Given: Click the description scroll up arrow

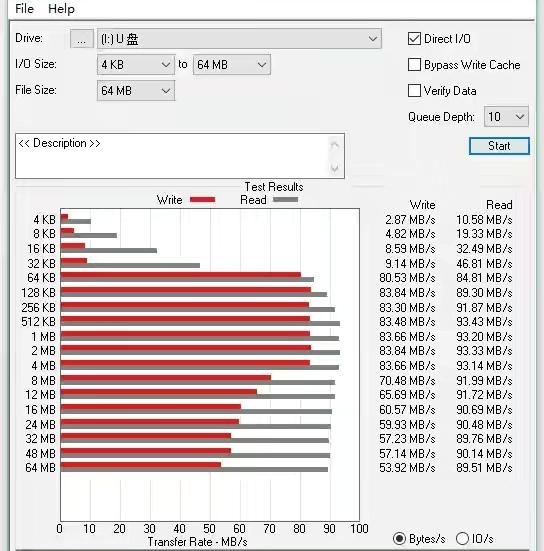Looking at the screenshot, I should coord(335,144).
